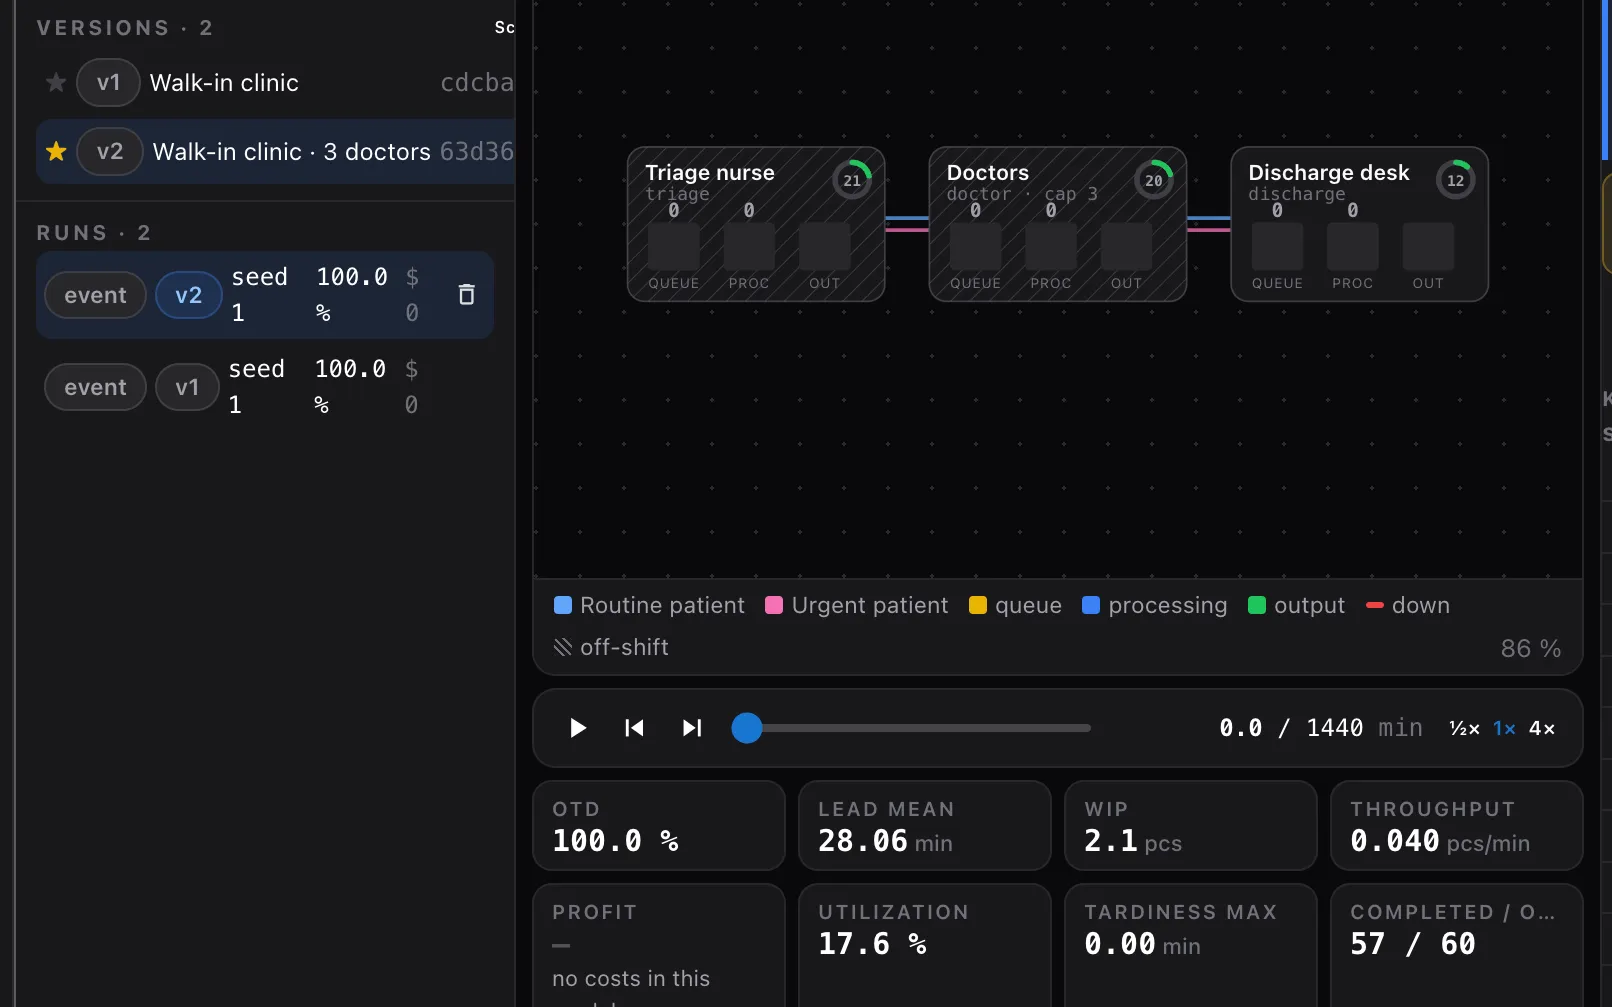The height and width of the screenshot is (1007, 1612).
Task: Open the Walk-in clinic · 3 doctors version
Action: (x=276, y=152)
